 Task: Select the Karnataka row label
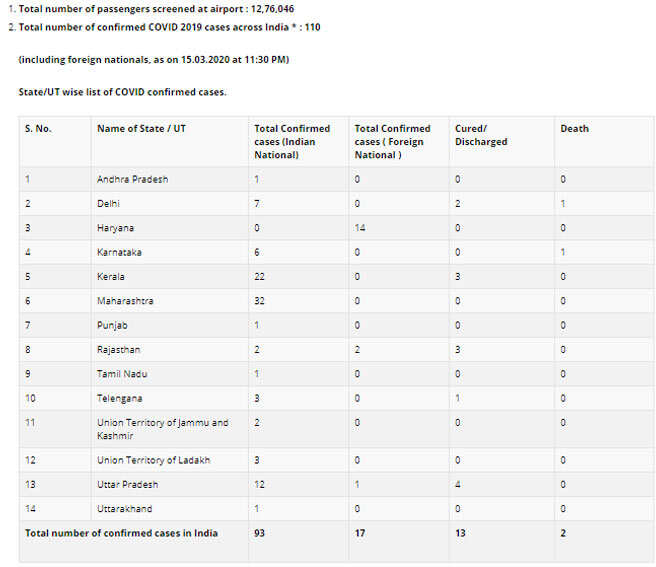tap(119, 252)
